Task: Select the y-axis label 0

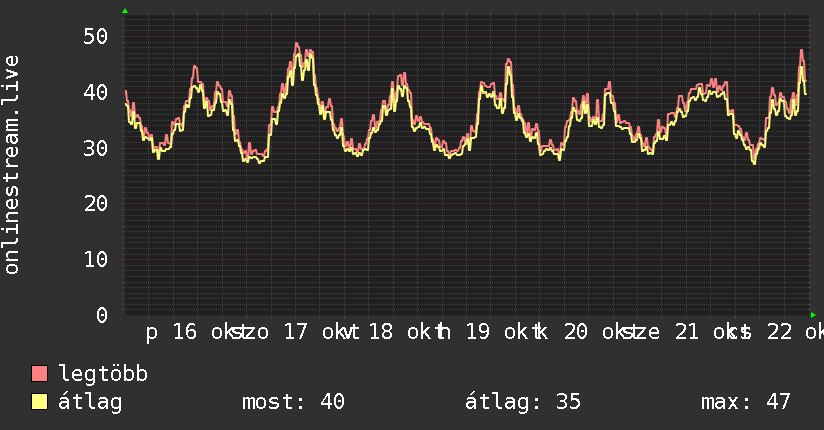Action: tap(102, 315)
